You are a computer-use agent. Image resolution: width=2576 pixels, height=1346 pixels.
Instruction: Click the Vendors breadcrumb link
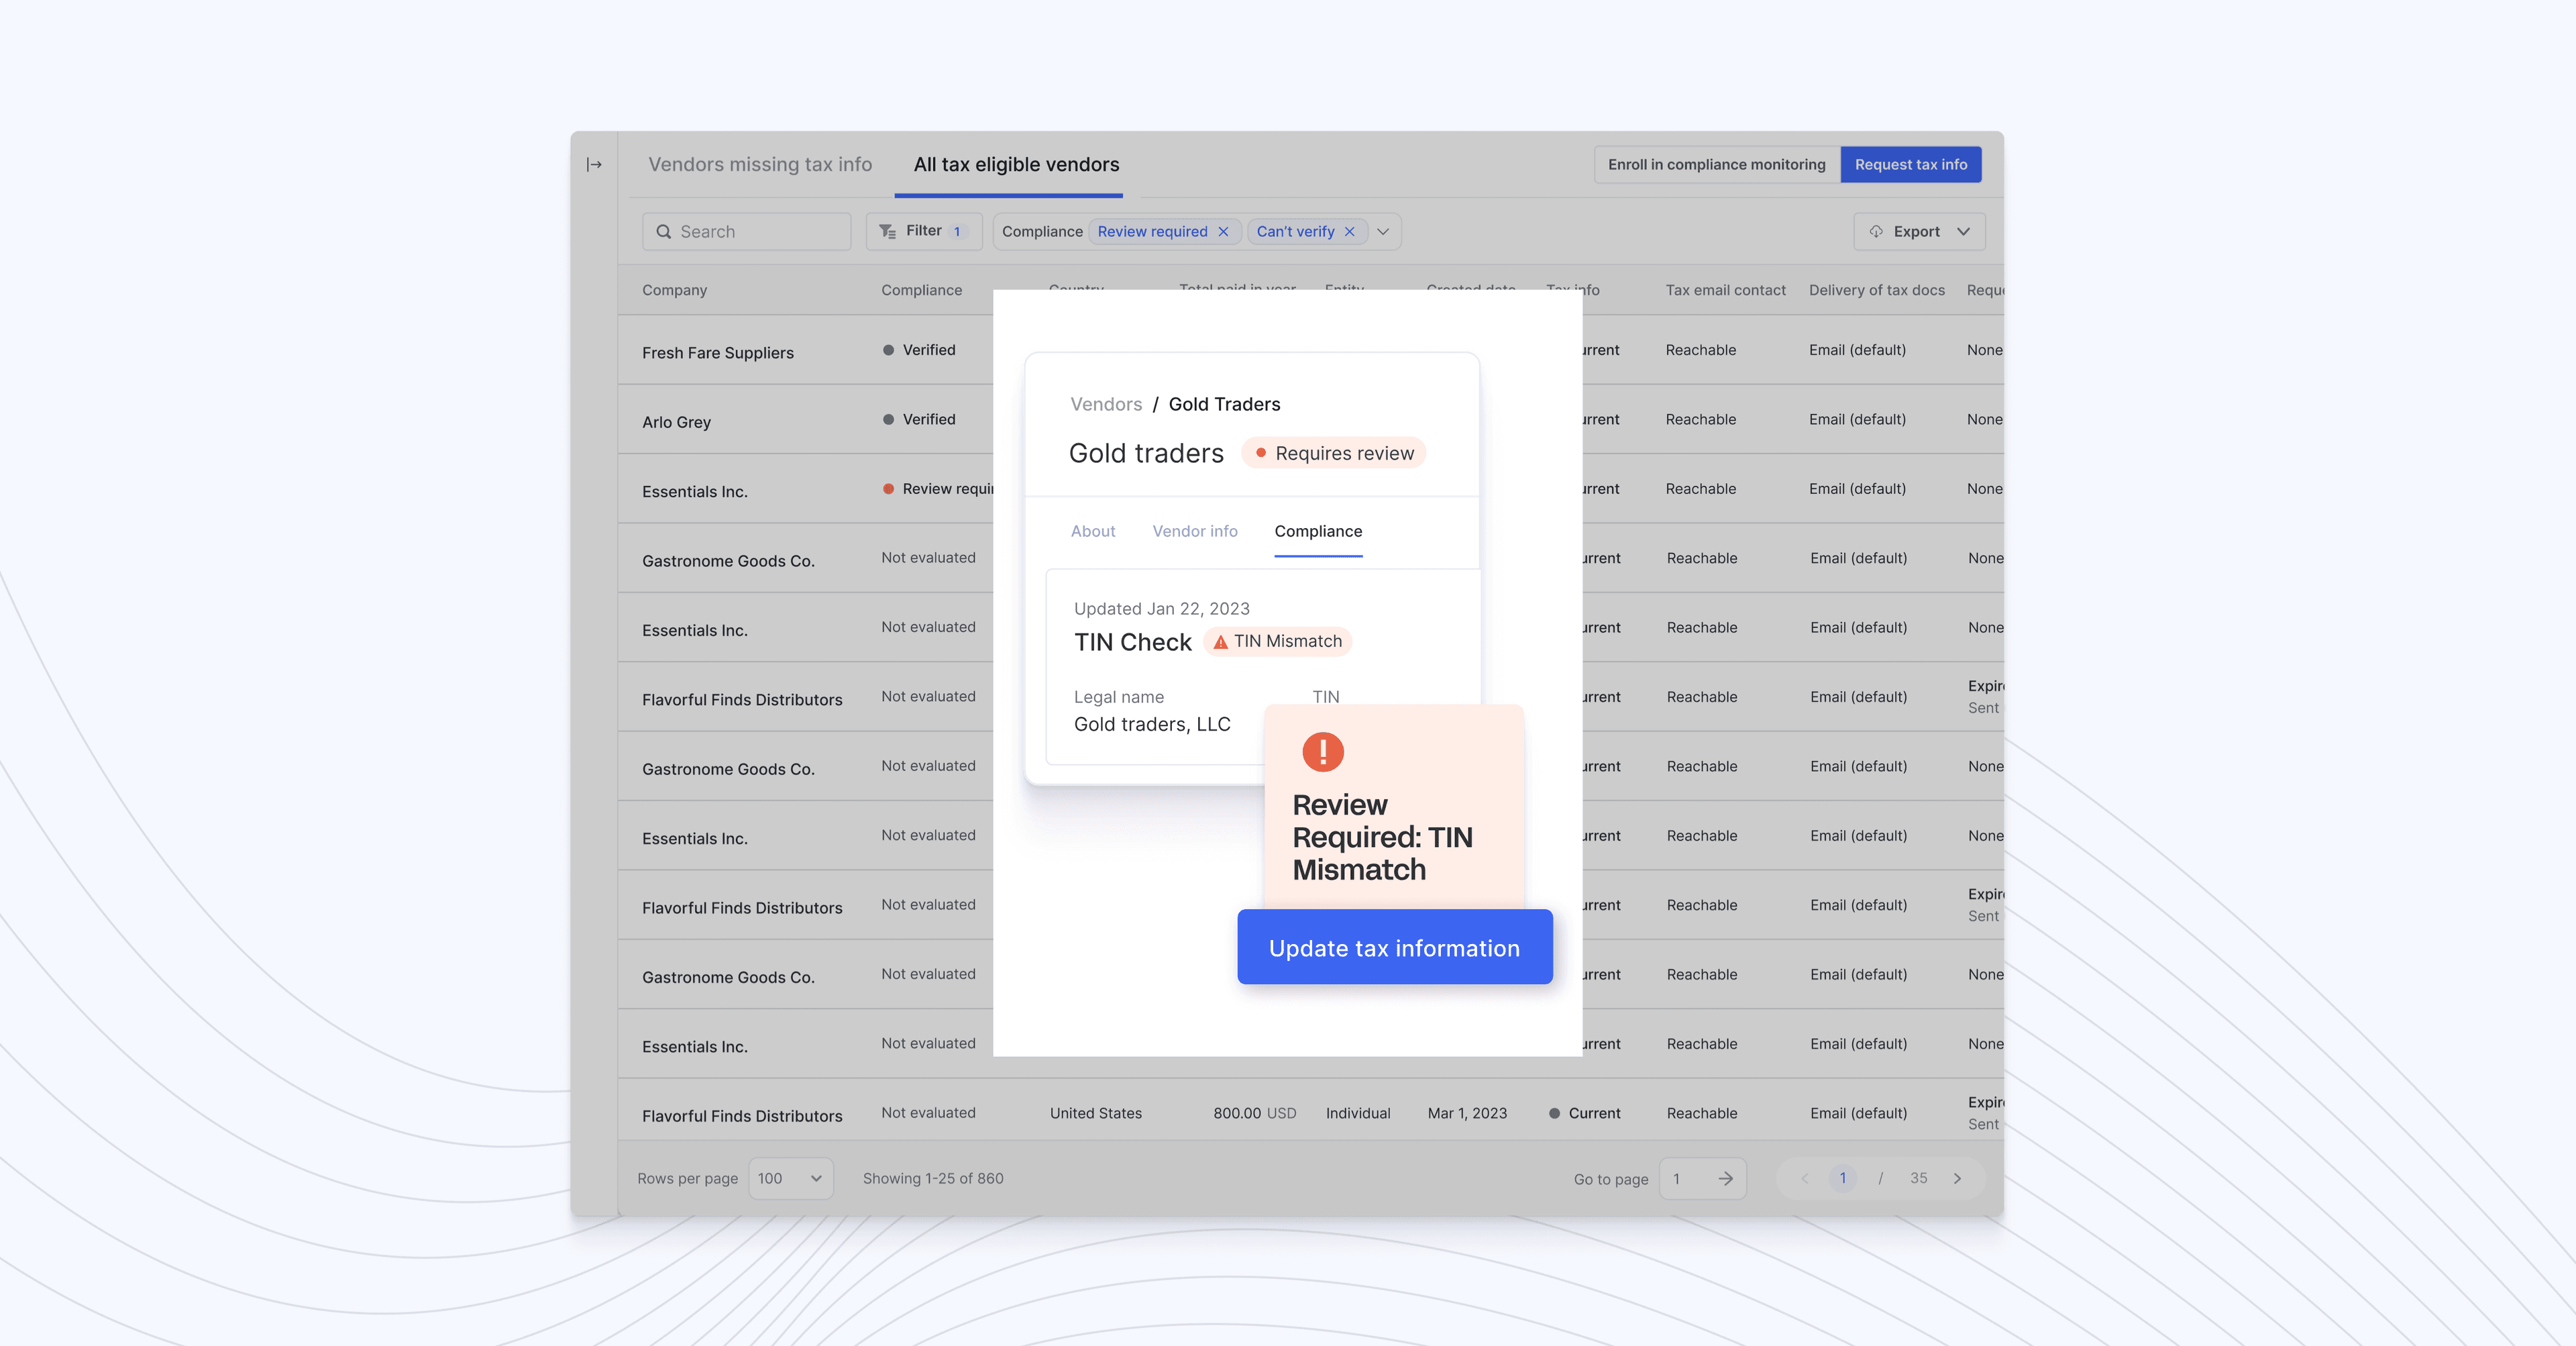[1105, 404]
